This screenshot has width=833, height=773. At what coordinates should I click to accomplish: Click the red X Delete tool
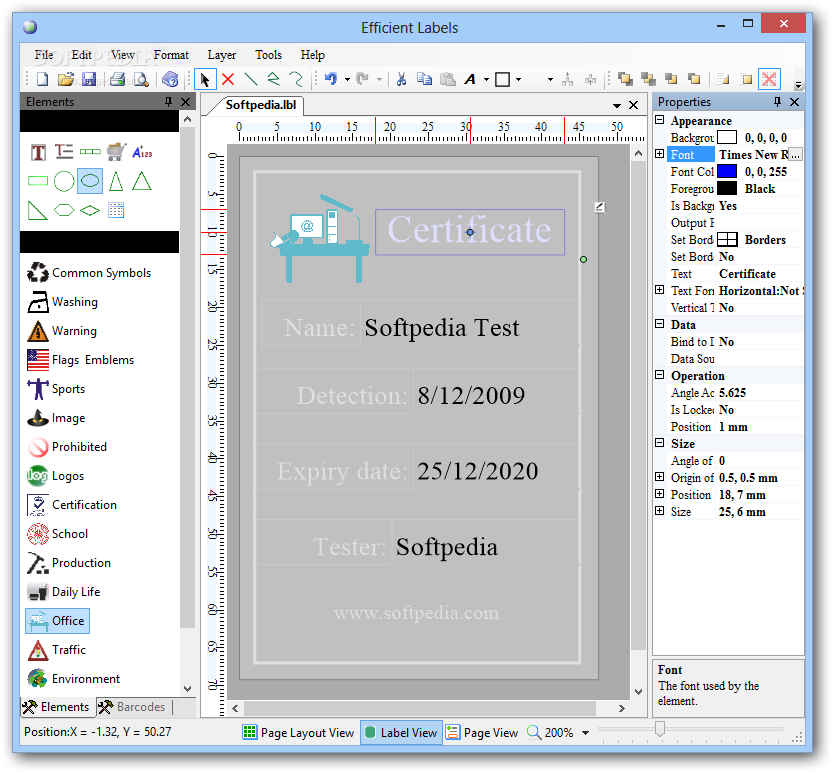228,80
